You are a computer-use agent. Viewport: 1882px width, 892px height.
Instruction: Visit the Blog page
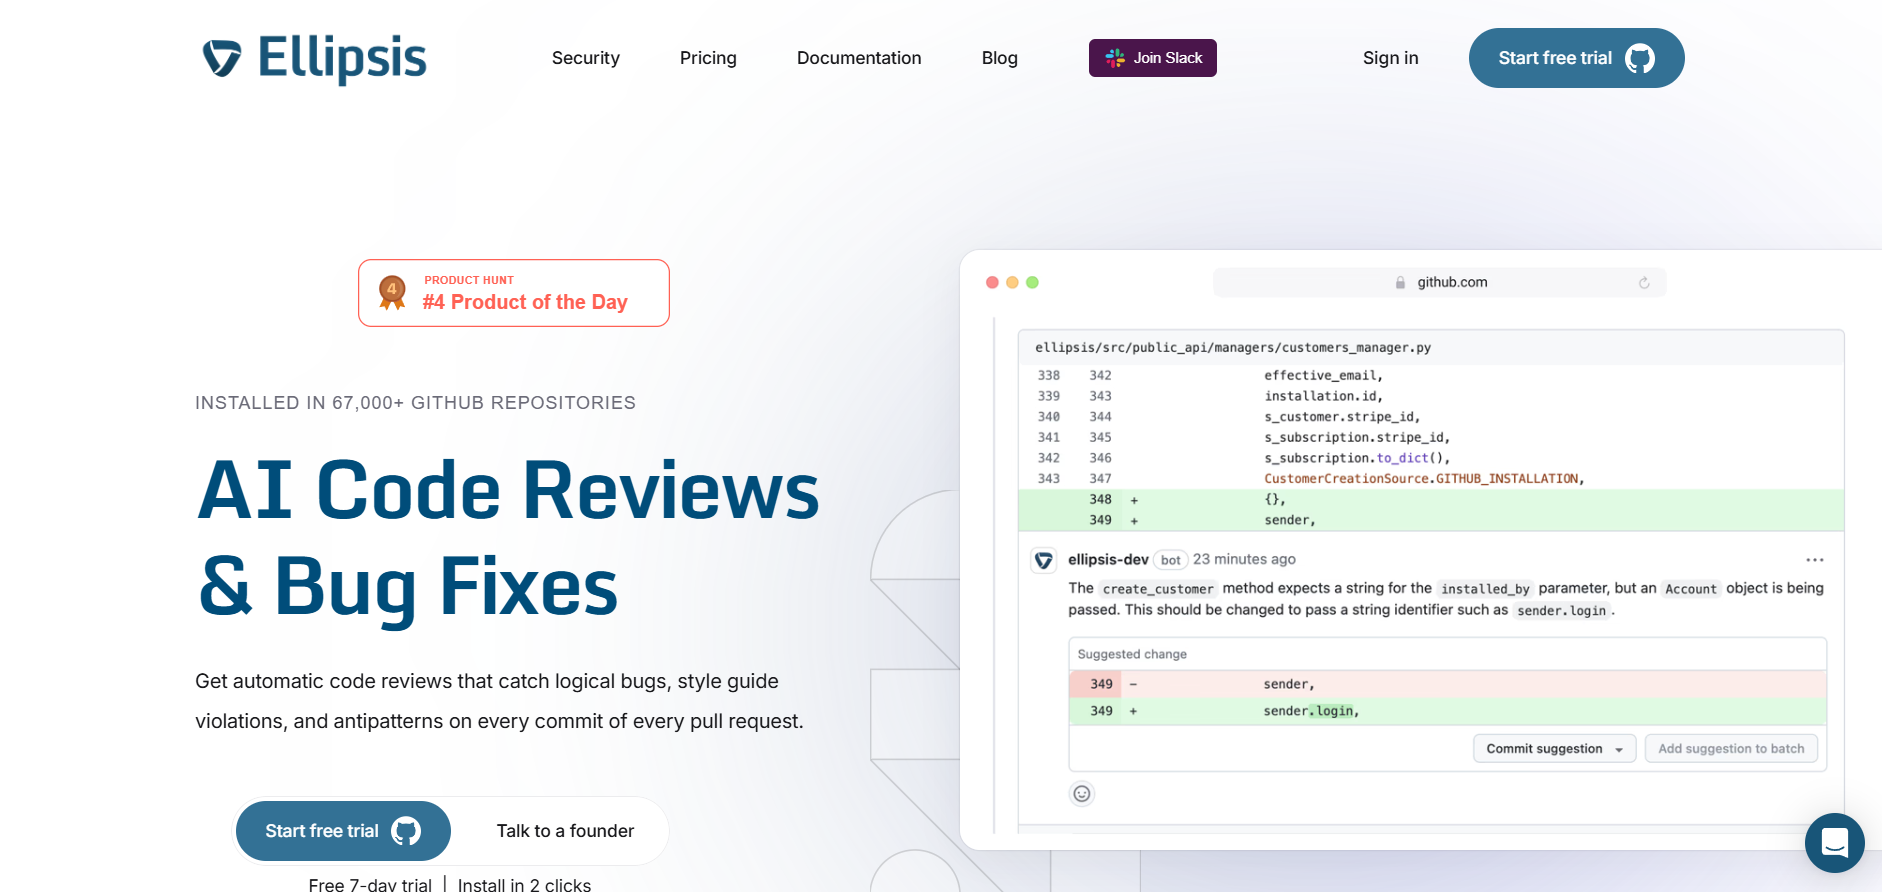pyautogui.click(x=1000, y=58)
